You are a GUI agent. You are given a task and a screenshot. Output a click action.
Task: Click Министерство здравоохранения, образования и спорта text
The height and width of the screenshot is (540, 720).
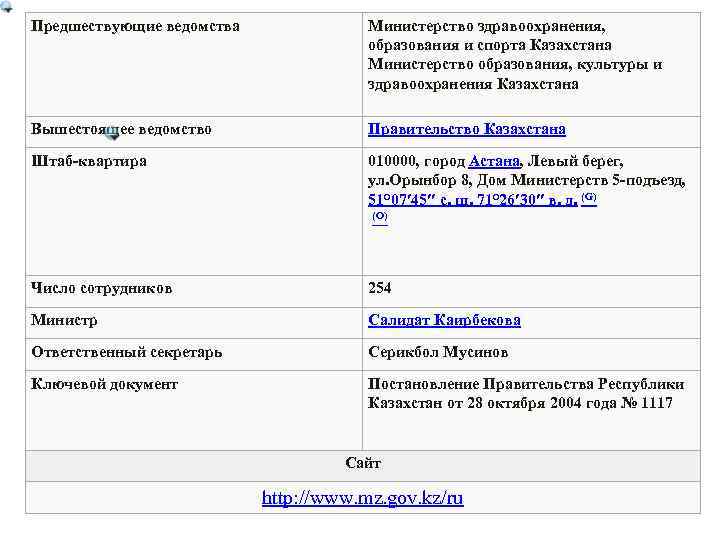click(489, 36)
